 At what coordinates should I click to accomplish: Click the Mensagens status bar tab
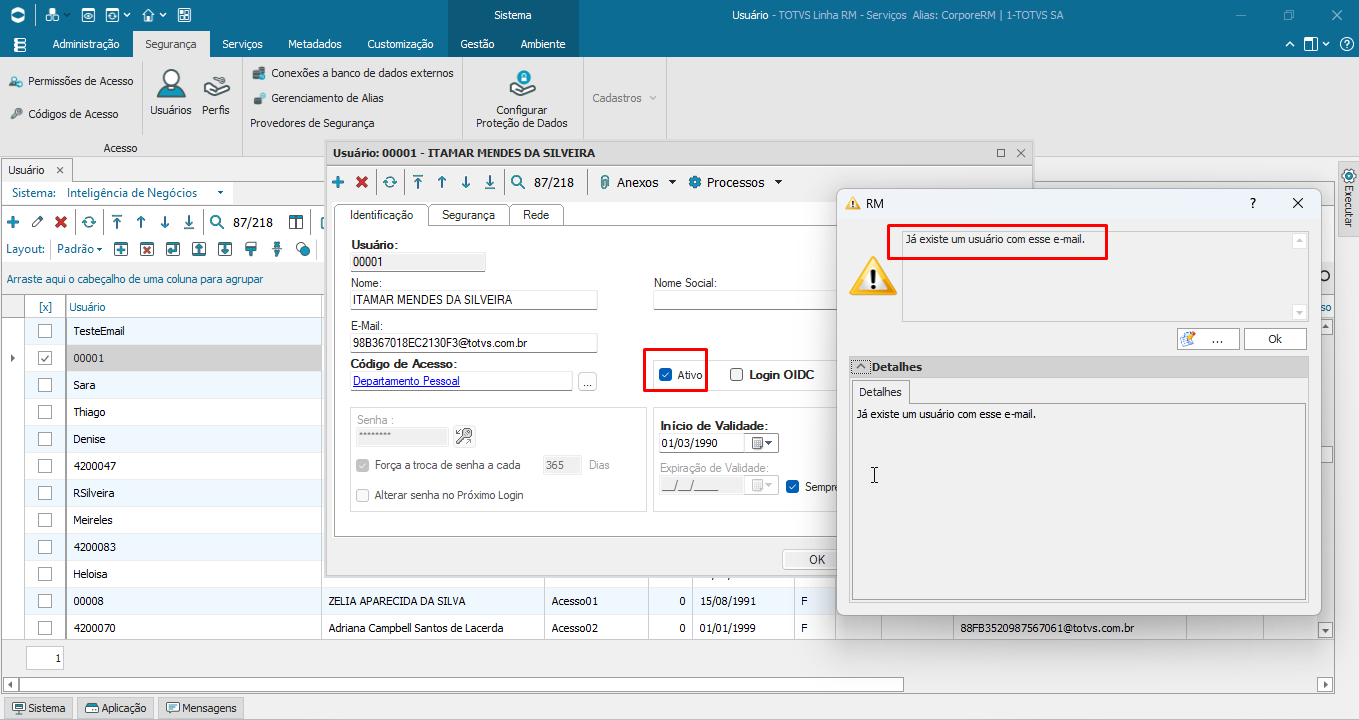[201, 708]
